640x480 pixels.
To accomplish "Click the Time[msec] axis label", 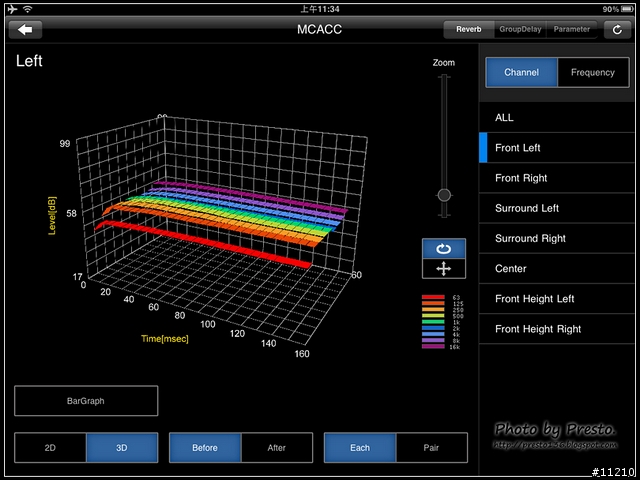I will pos(165,339).
